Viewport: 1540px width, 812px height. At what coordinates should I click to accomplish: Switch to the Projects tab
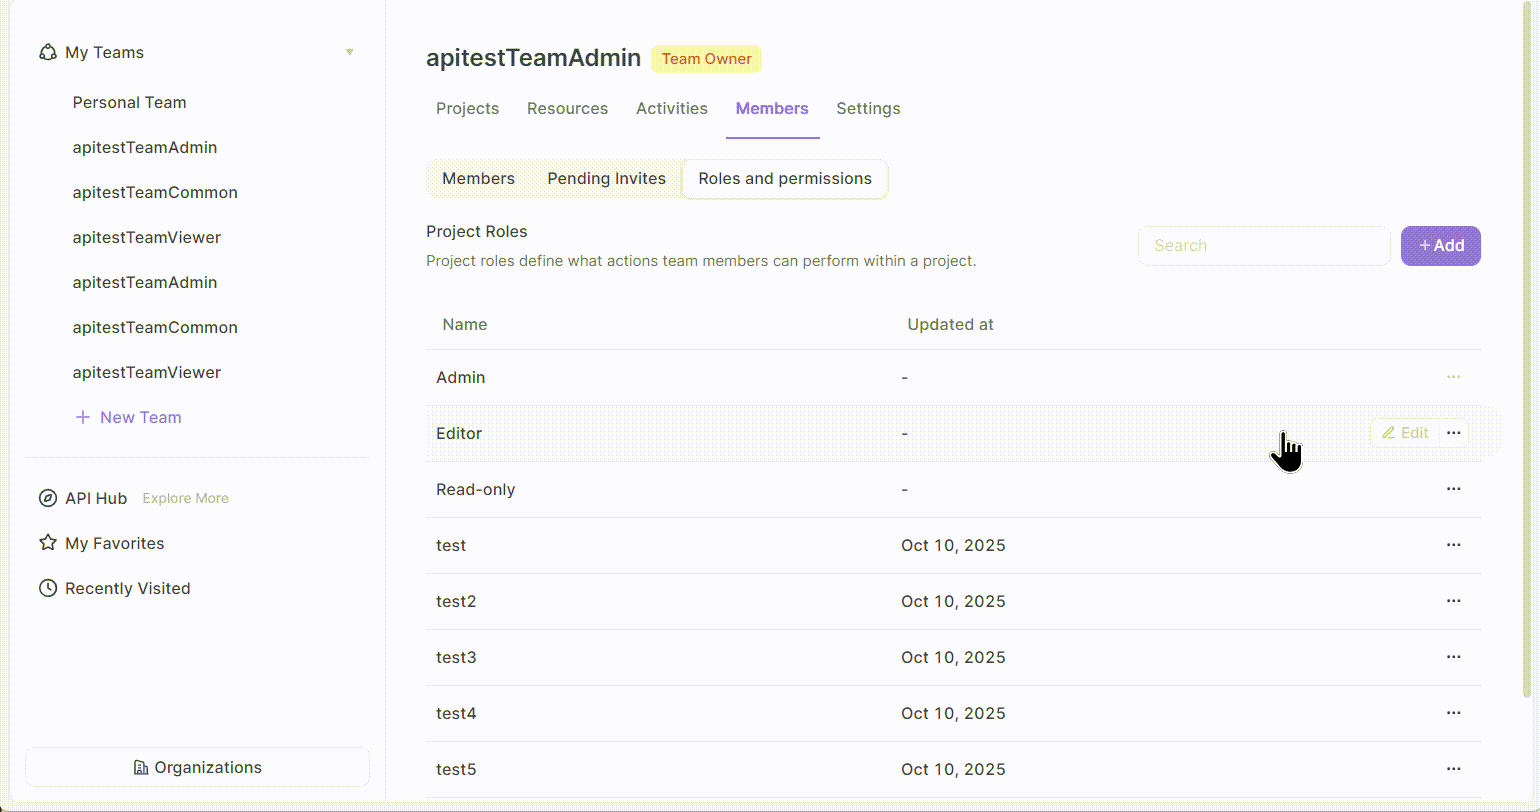click(x=467, y=108)
